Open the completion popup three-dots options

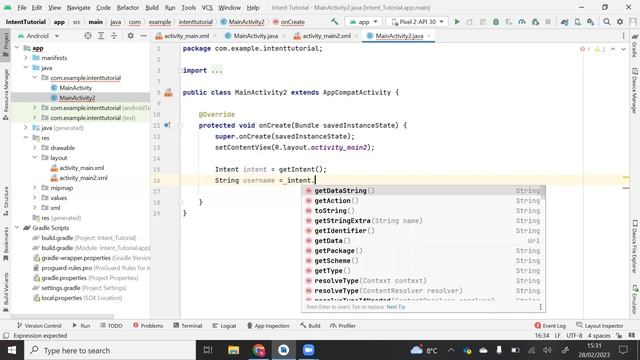point(540,307)
